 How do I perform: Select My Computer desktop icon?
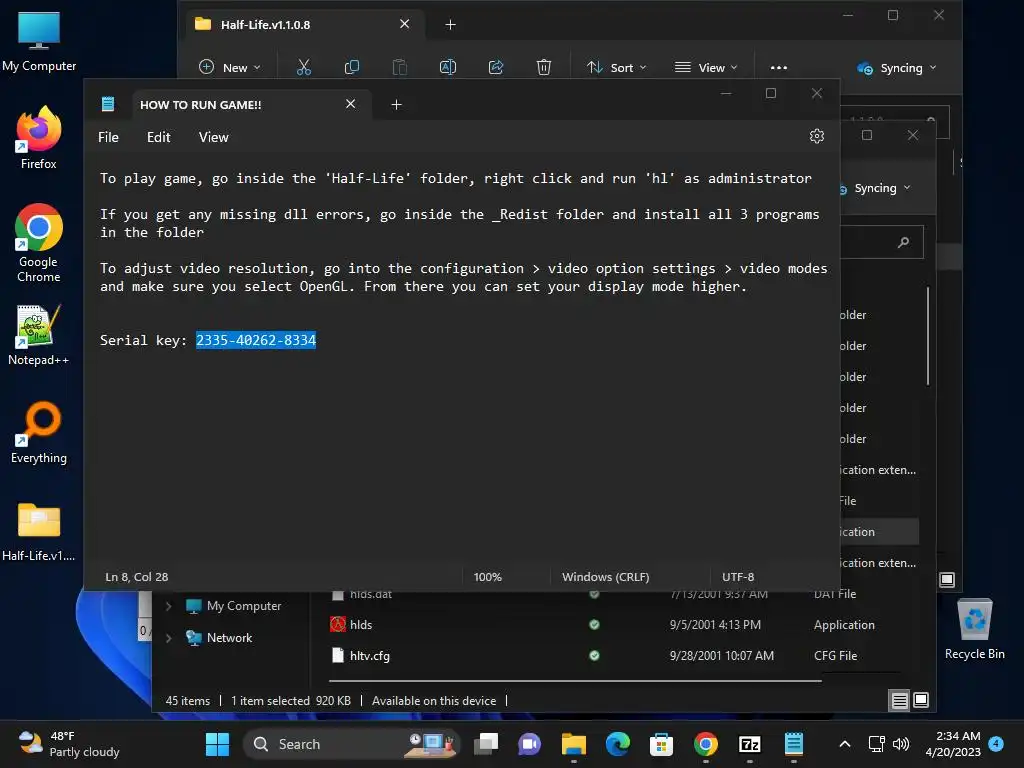[39, 41]
